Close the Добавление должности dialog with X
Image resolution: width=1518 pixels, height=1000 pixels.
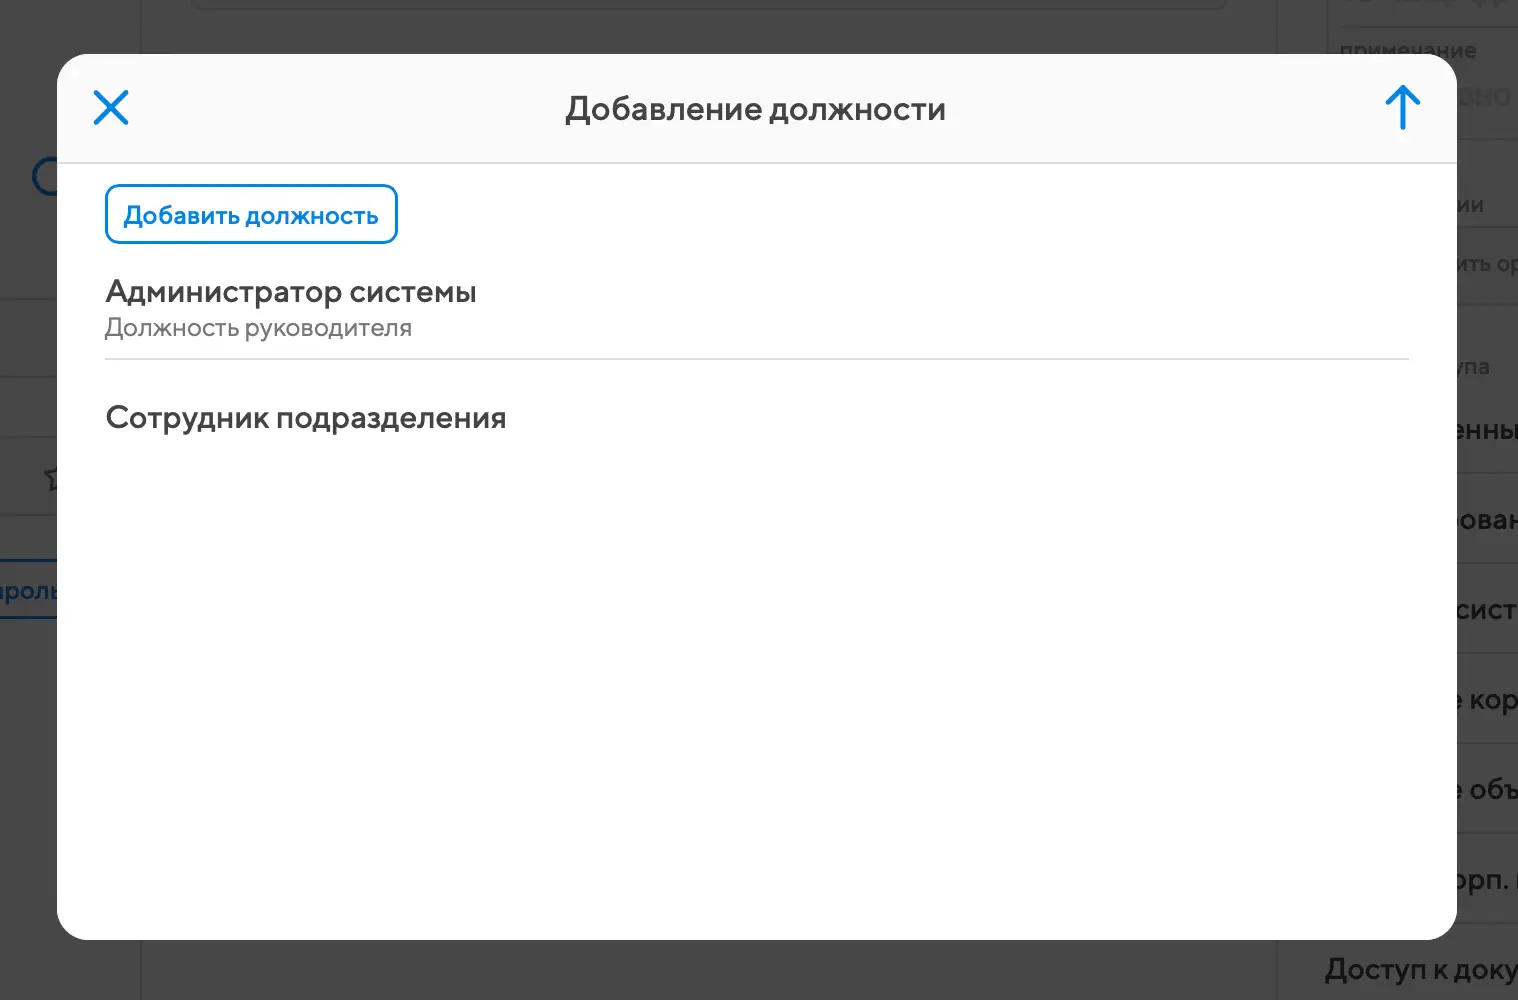click(x=111, y=108)
